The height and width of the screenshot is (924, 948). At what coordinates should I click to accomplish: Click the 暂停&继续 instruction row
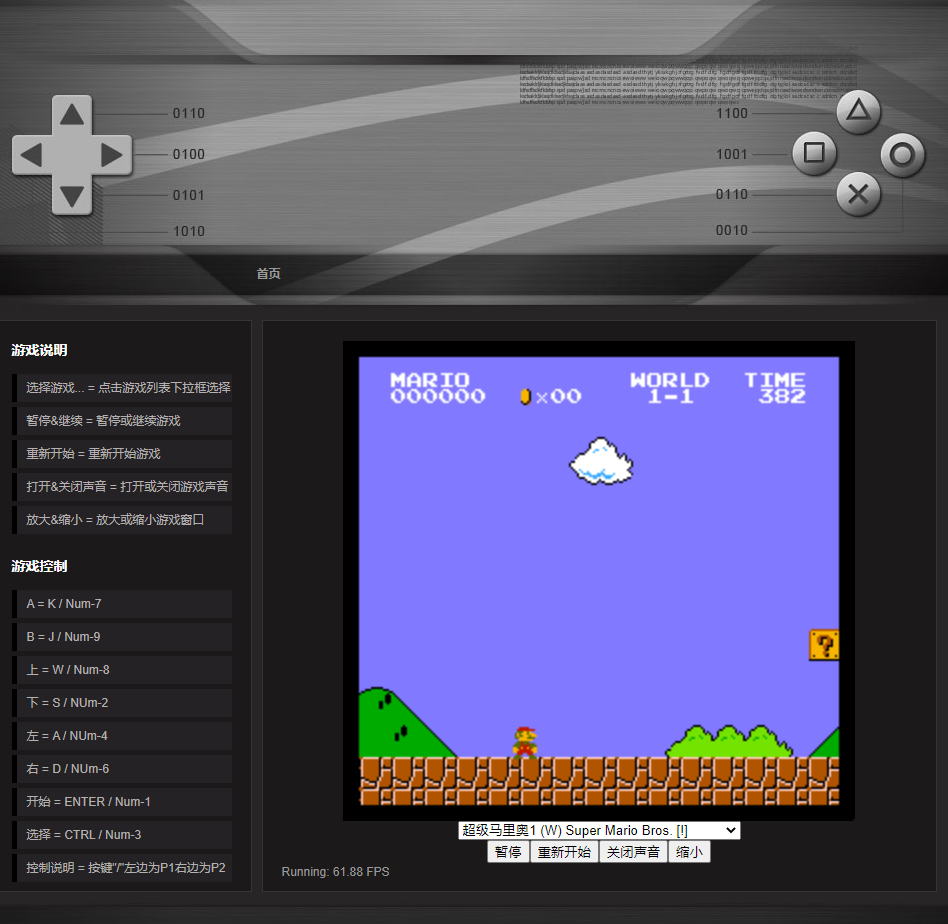click(x=122, y=421)
